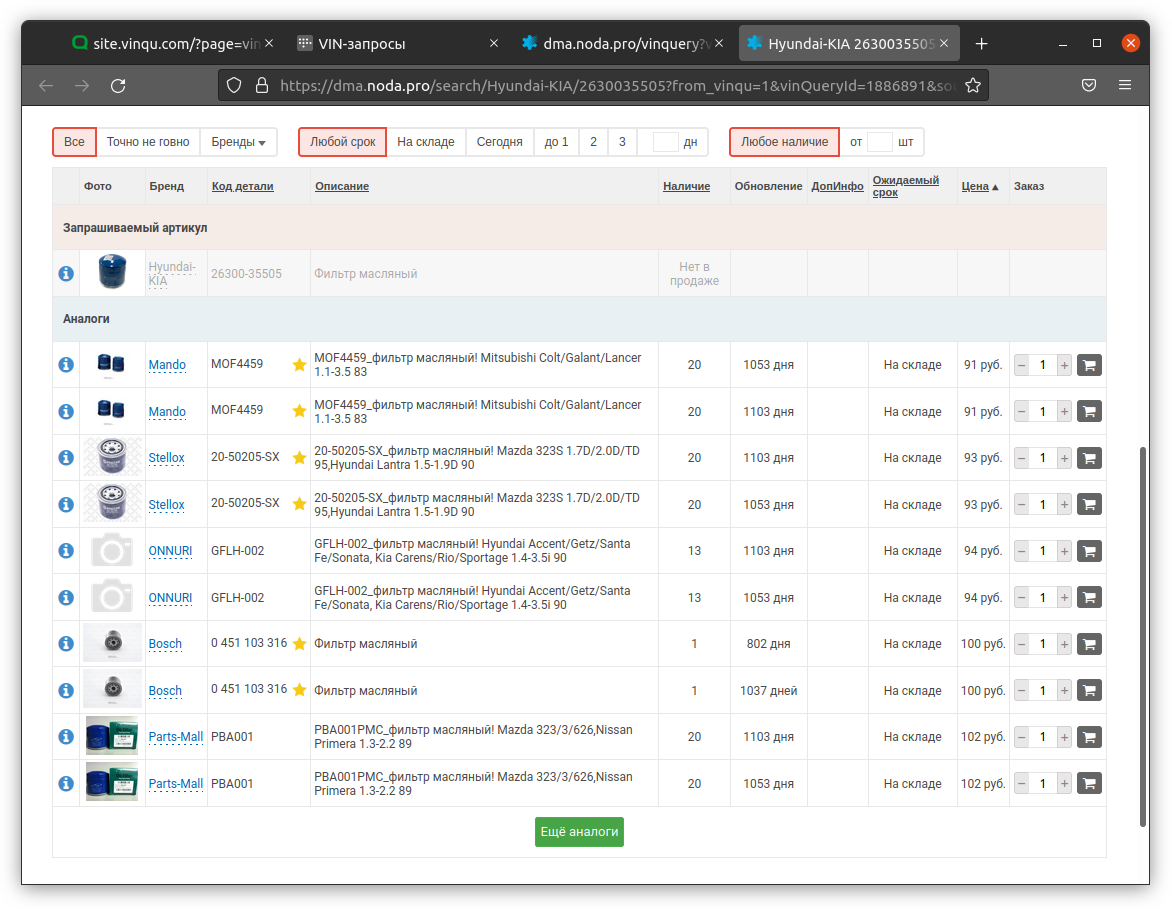Image resolution: width=1172 pixels, height=909 pixels.
Task: Show site security padlock info
Action: (x=262, y=85)
